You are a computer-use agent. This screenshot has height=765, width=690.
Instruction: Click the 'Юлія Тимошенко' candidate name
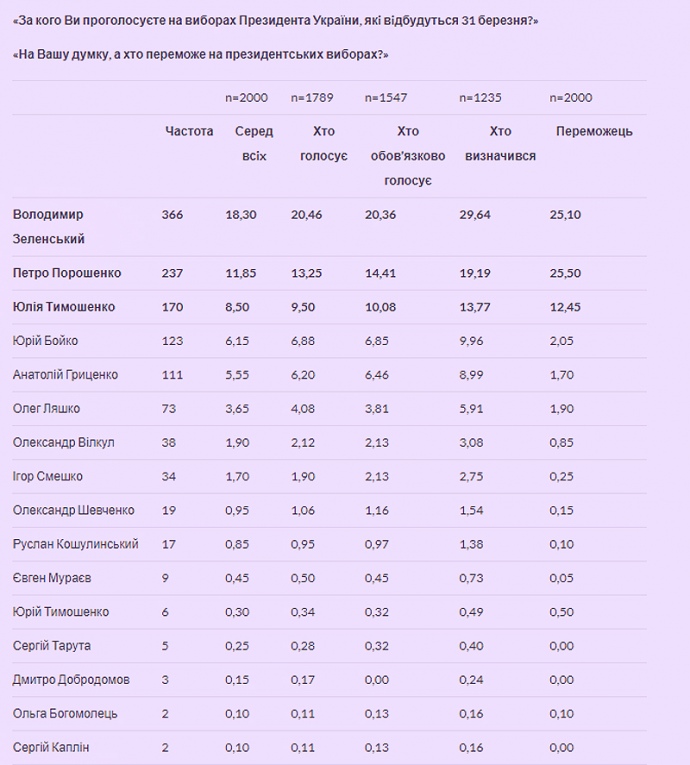[63, 307]
